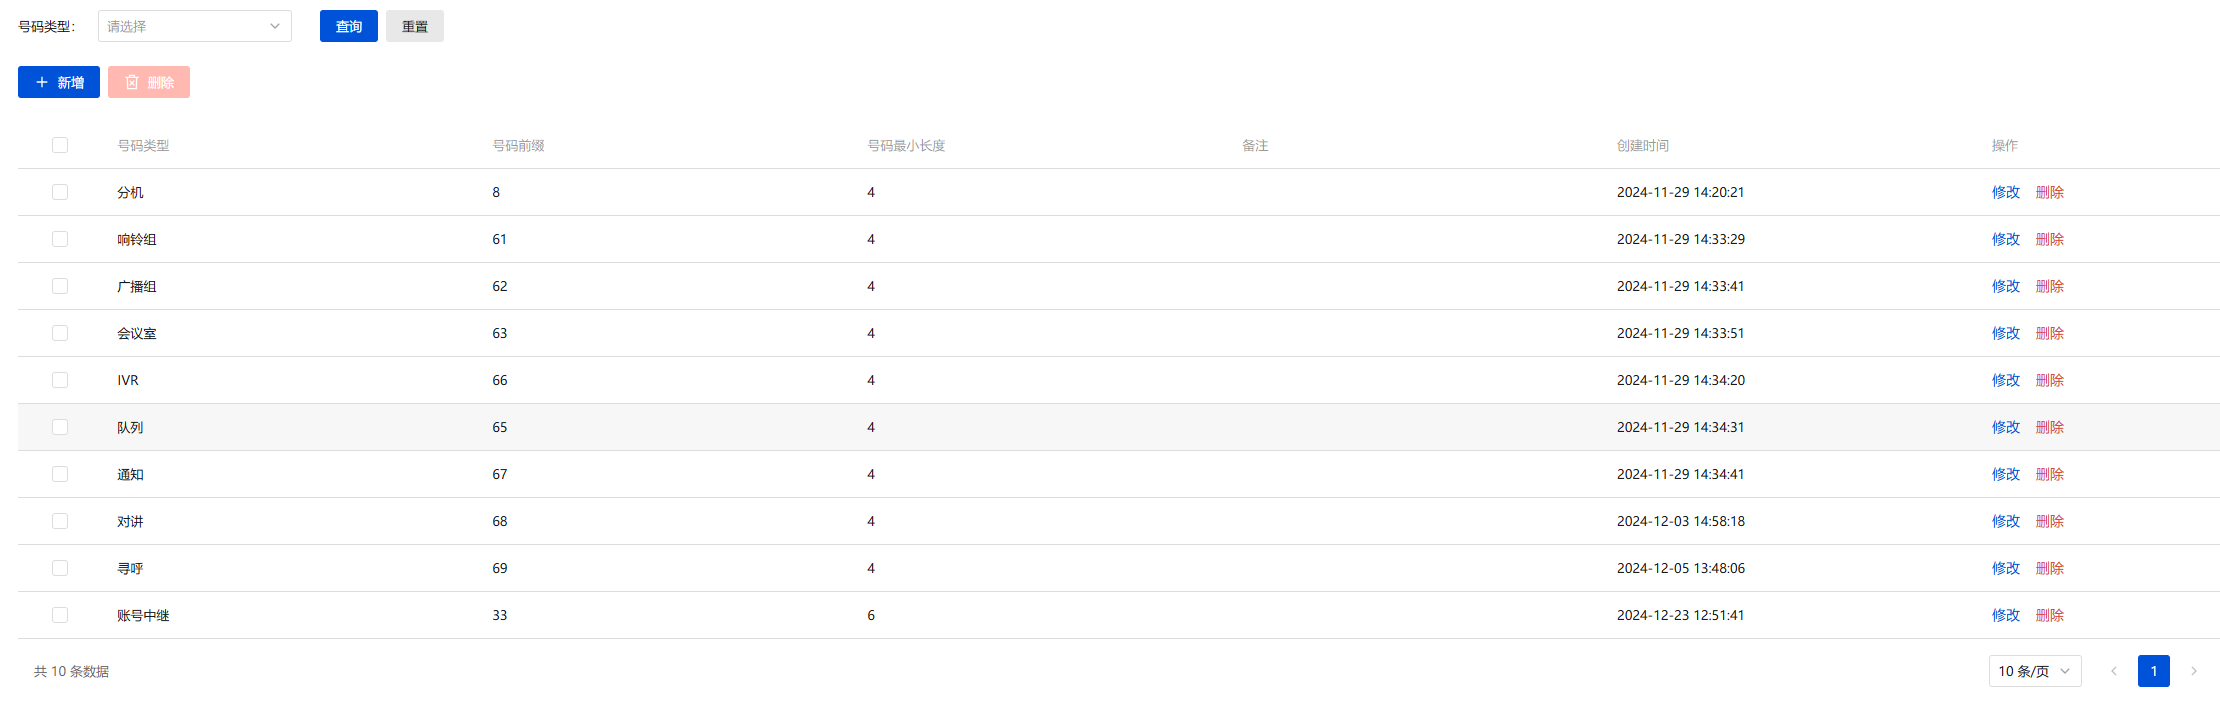Viewport: 2220px width, 710px height.
Task: Open the 号码类型 dropdown
Action: (195, 26)
